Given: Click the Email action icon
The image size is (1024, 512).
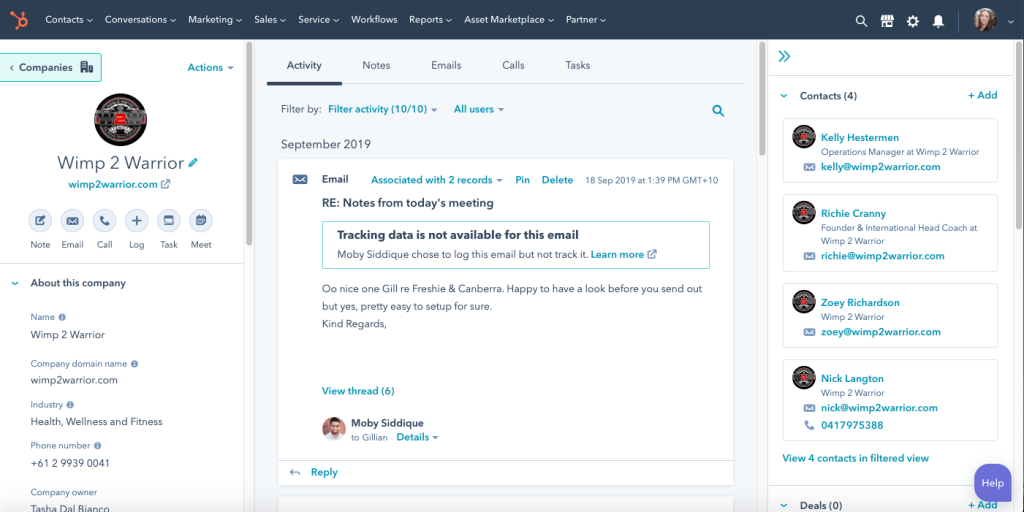Looking at the screenshot, I should 72,221.
